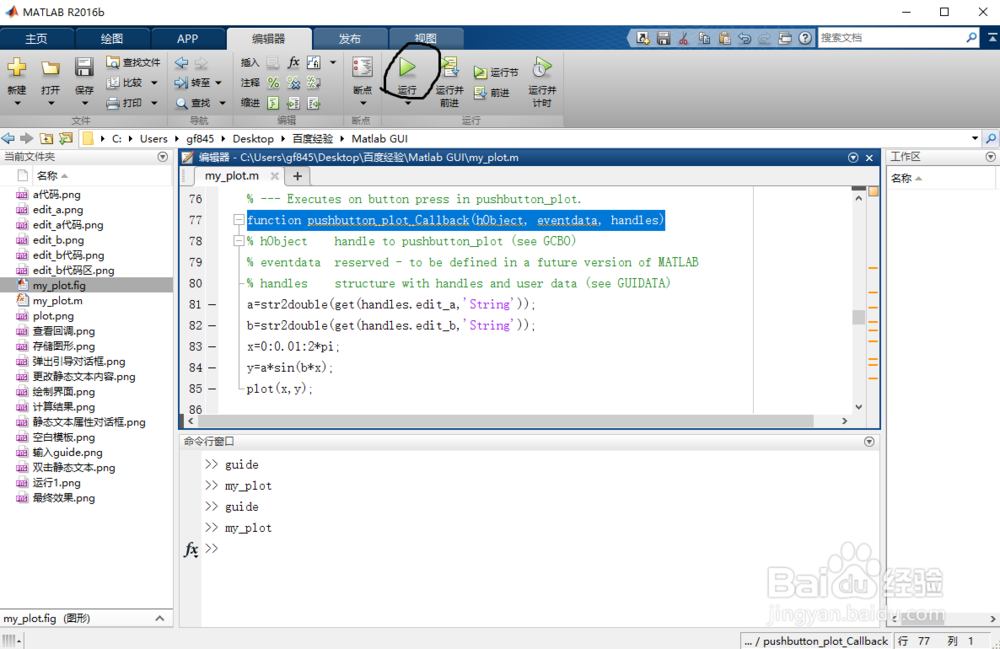Save the script using the 保存 icon
Viewport: 1000px width, 649px height.
(84, 68)
